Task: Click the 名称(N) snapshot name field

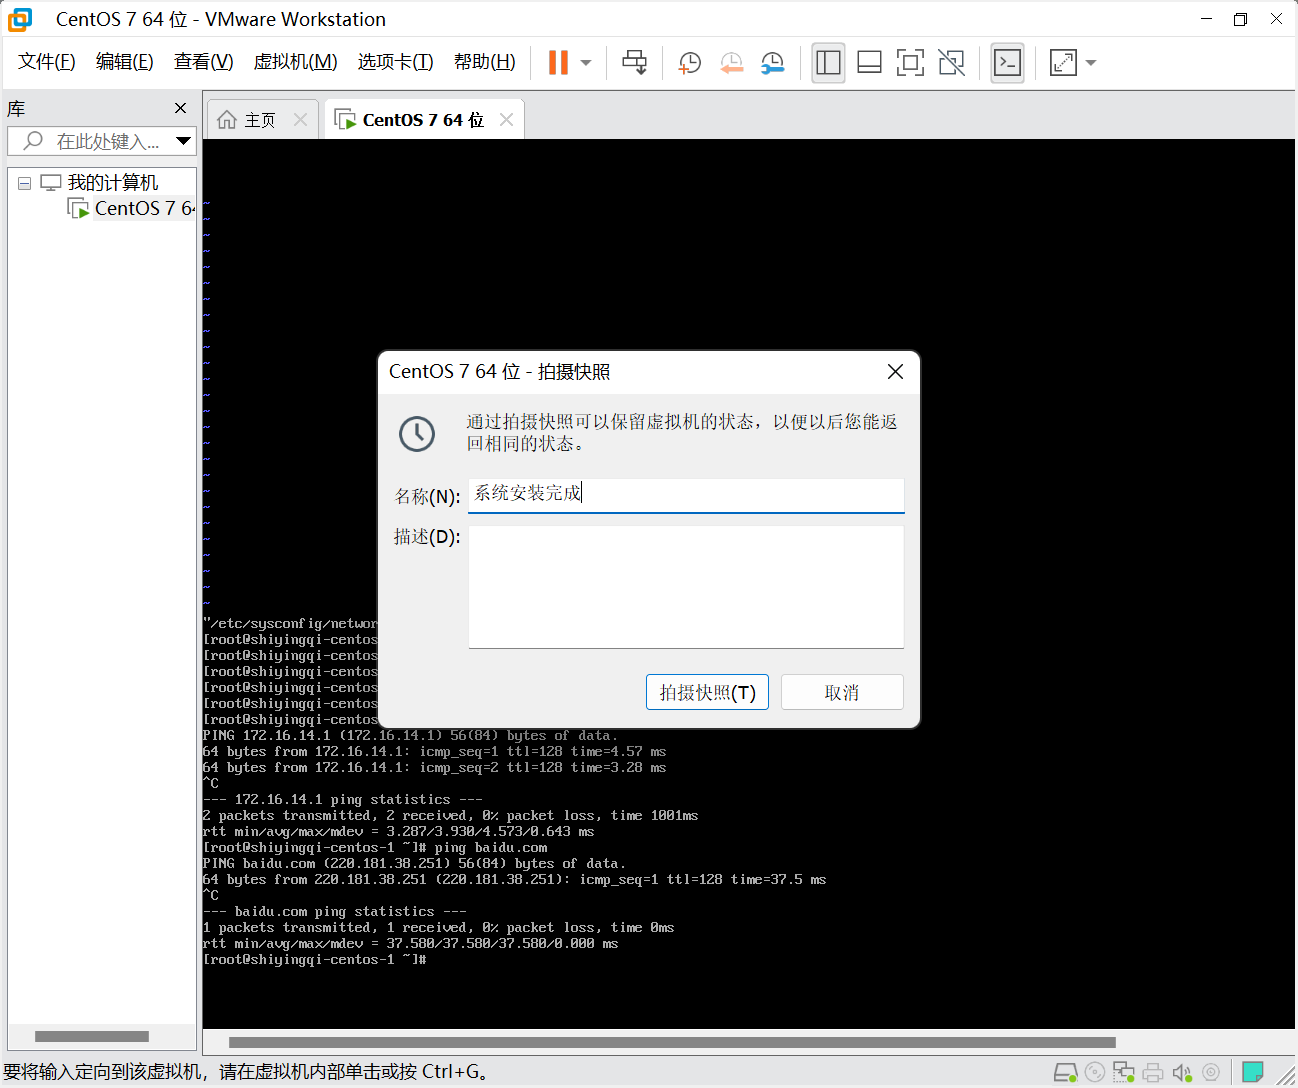Action: click(686, 495)
